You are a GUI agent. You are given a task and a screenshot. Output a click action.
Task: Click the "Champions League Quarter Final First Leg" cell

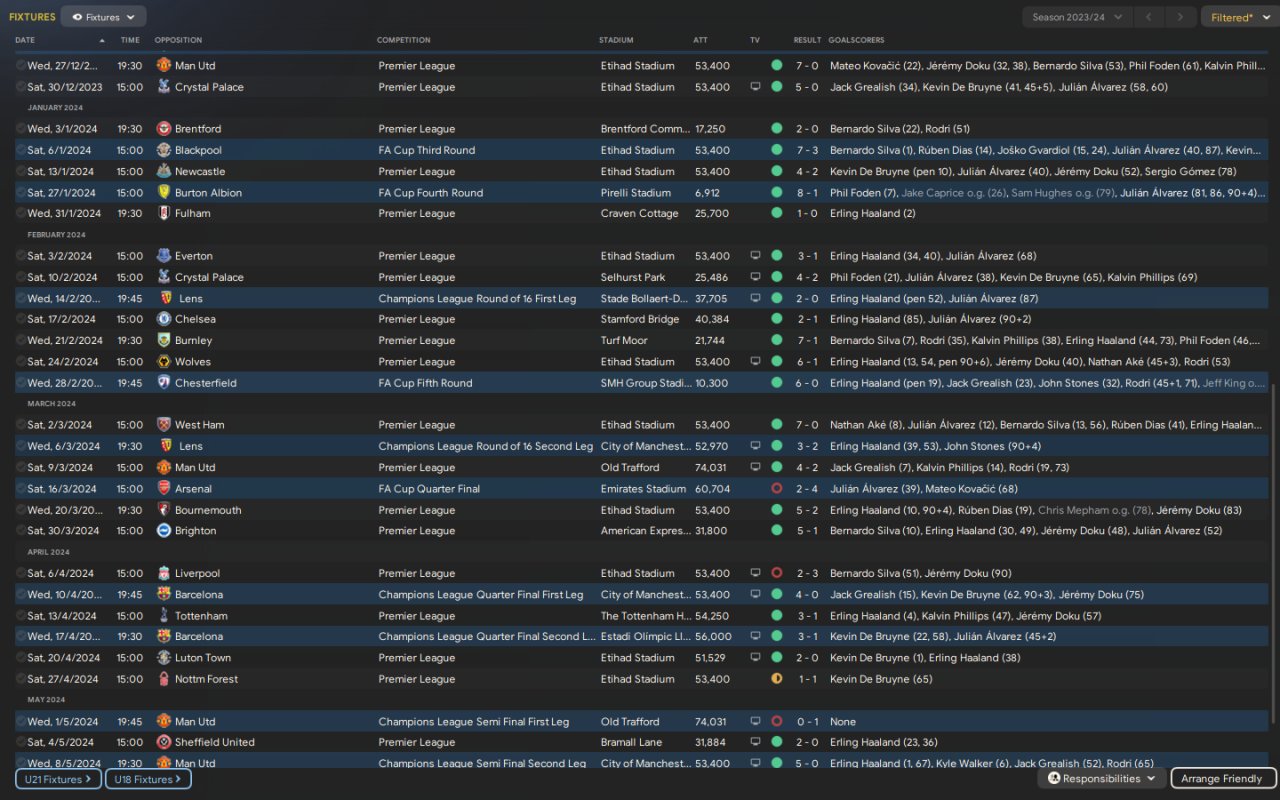(480, 595)
